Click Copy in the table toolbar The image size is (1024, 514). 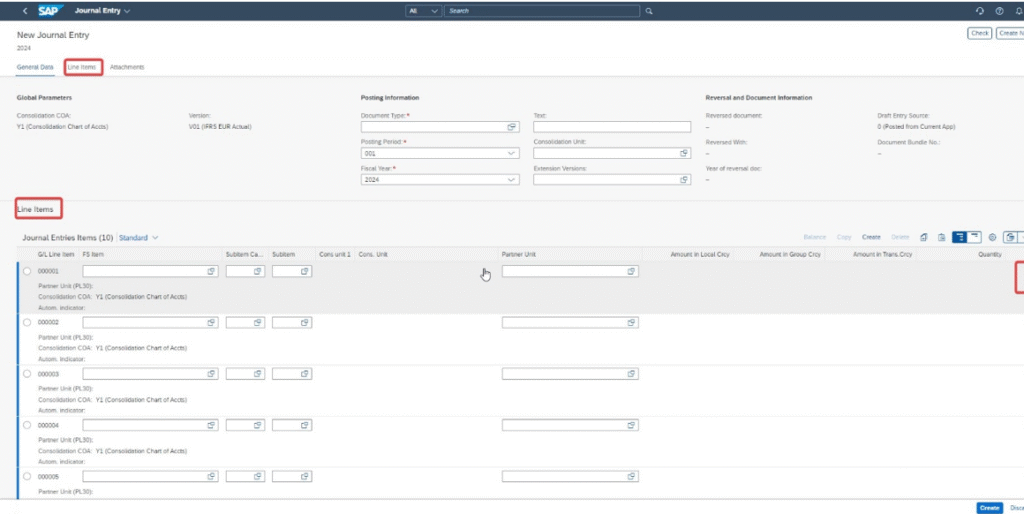pyautogui.click(x=844, y=238)
